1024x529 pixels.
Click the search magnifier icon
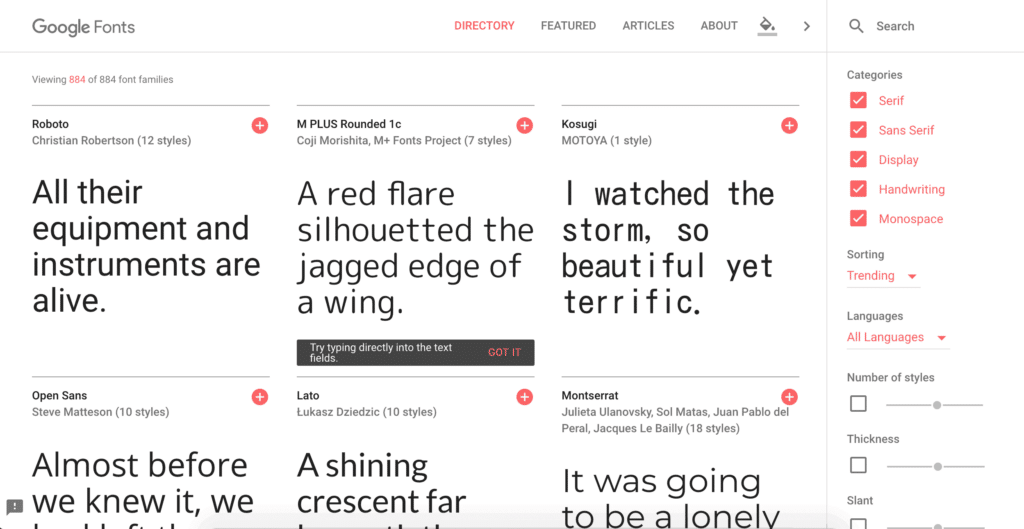(x=856, y=26)
